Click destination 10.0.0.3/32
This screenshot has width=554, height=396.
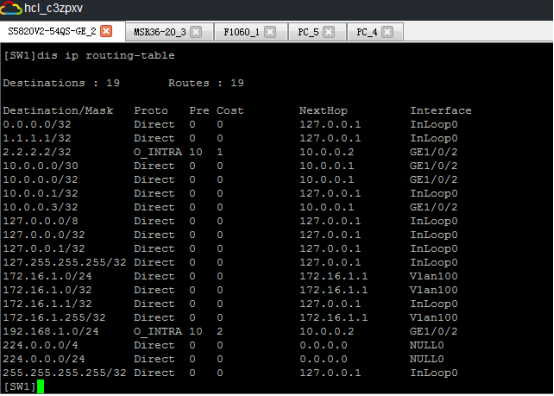41,207
